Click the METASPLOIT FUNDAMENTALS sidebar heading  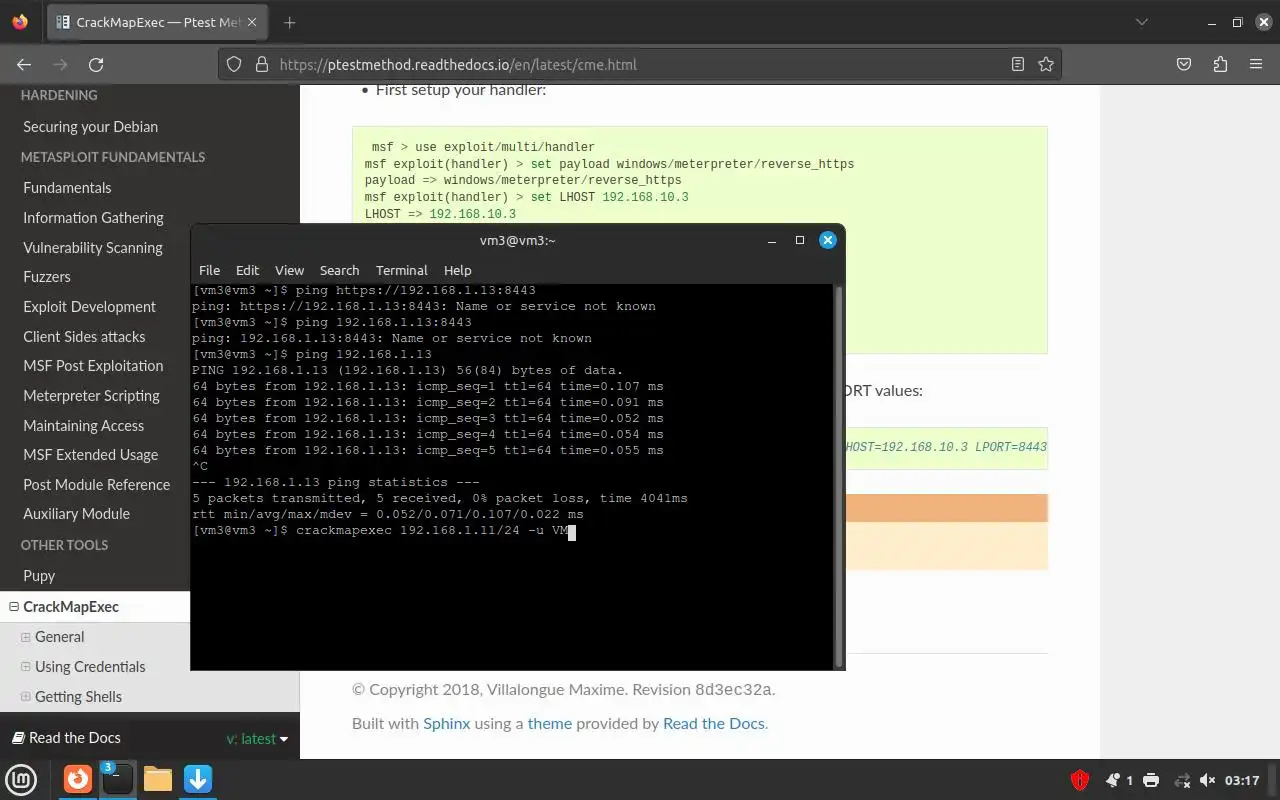(113, 157)
